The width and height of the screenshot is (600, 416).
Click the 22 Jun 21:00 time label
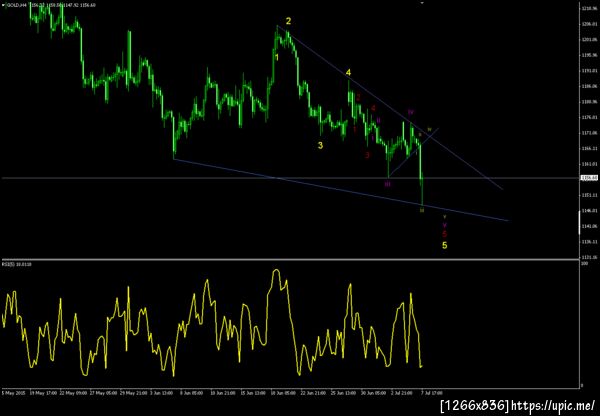tap(314, 393)
